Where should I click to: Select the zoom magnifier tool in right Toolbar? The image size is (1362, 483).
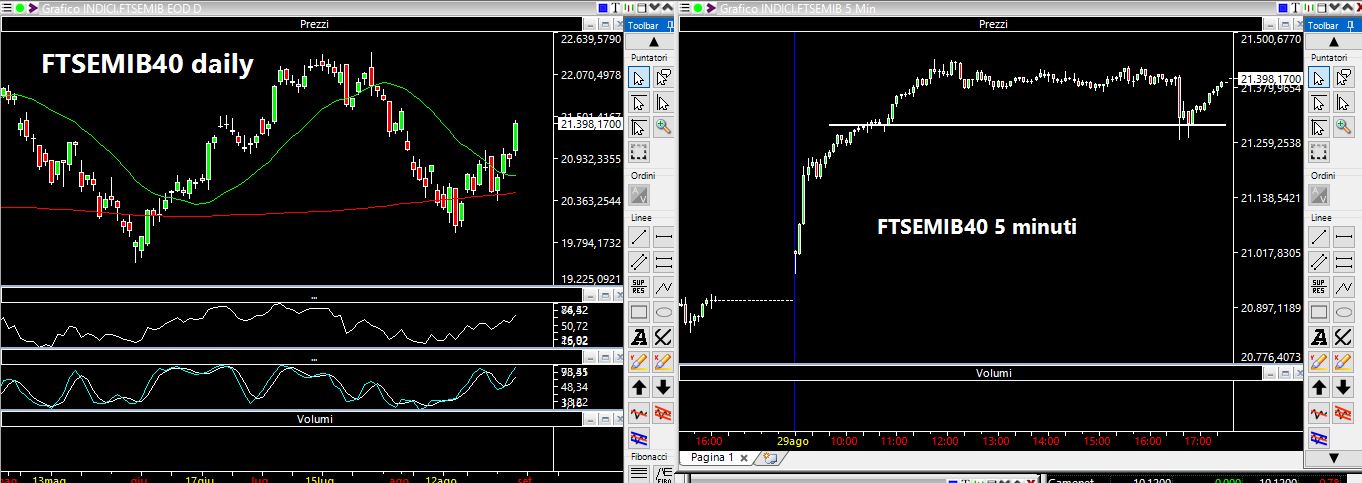point(1342,127)
